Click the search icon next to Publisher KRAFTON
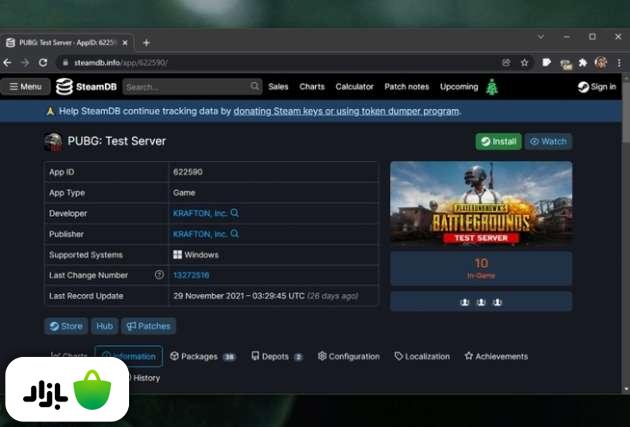The image size is (630, 427). click(x=235, y=234)
